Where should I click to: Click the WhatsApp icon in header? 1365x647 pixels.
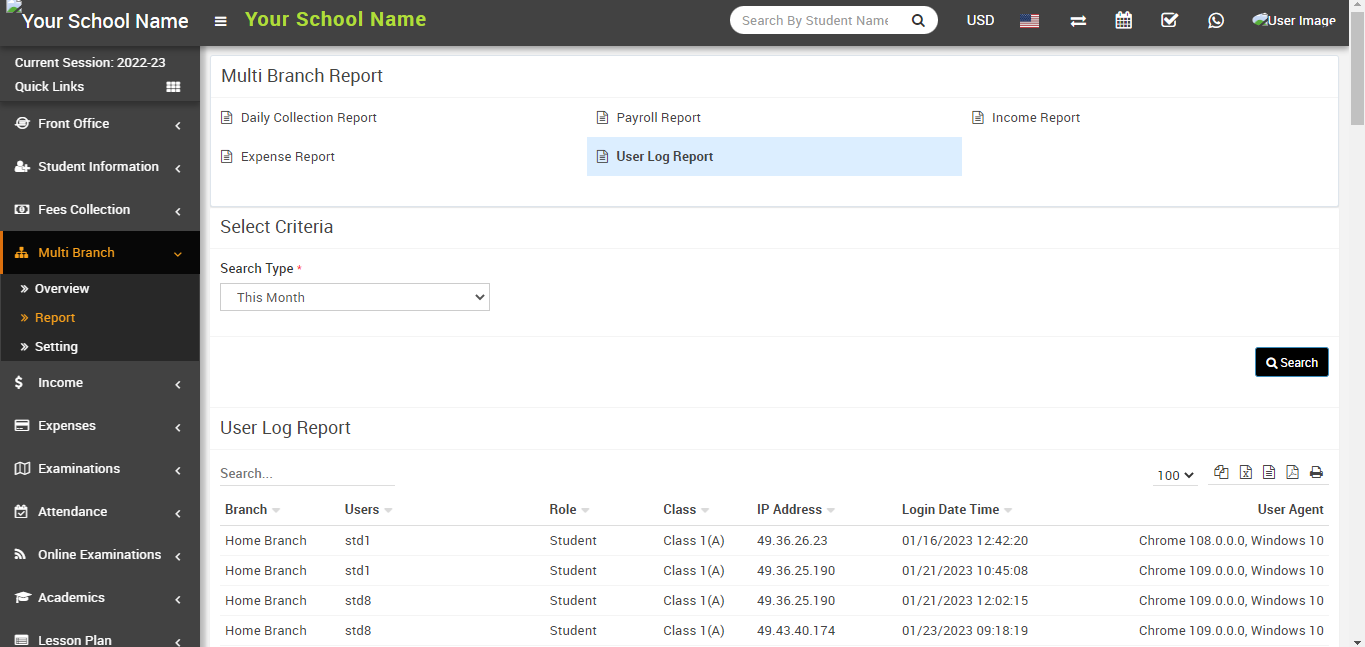pyautogui.click(x=1215, y=20)
